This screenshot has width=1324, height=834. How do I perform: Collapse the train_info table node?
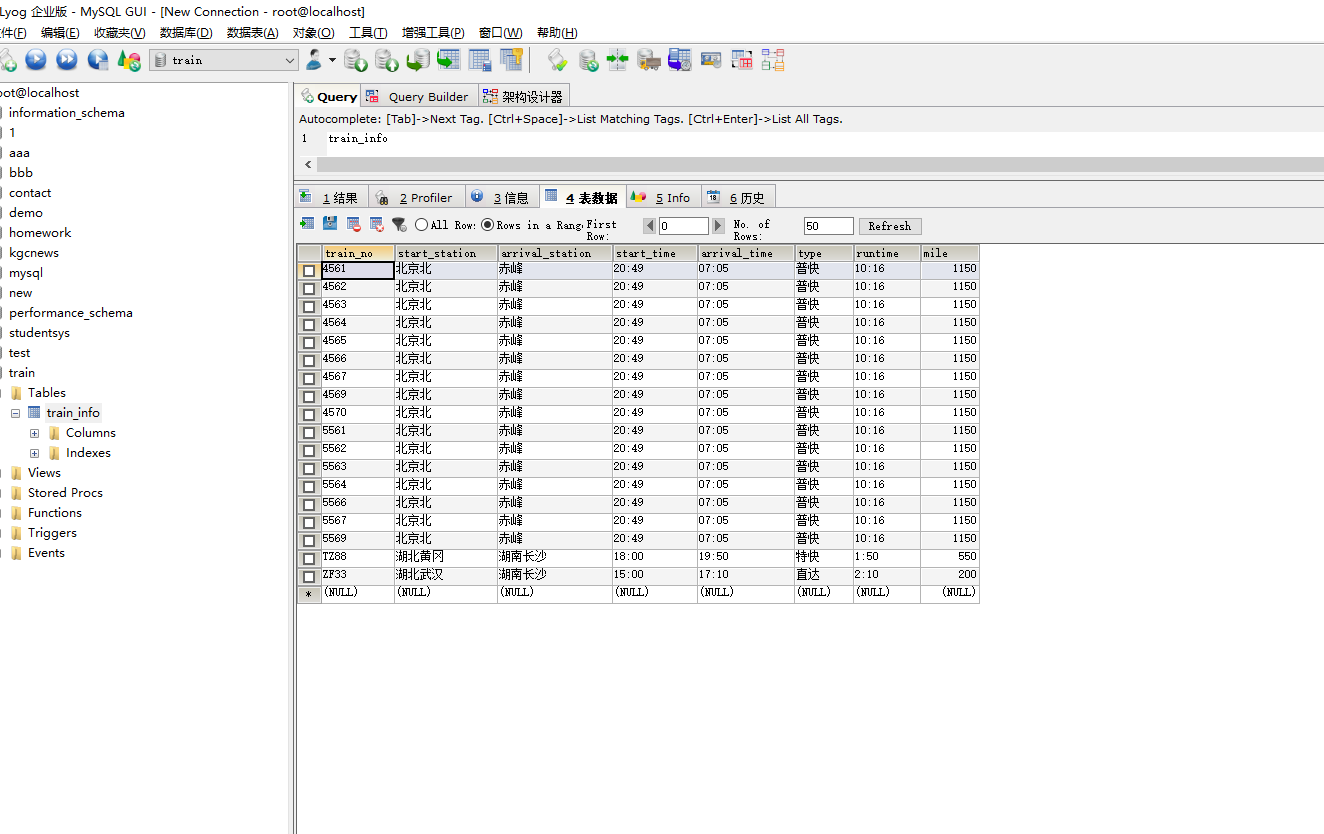point(15,413)
